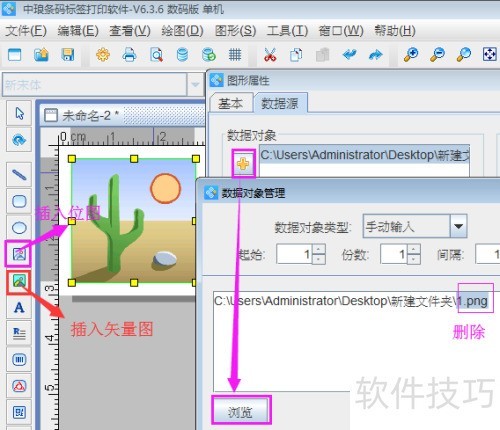This screenshot has width=500, height=430.
Task: Click the 起始 value field
Action: tap(294, 254)
